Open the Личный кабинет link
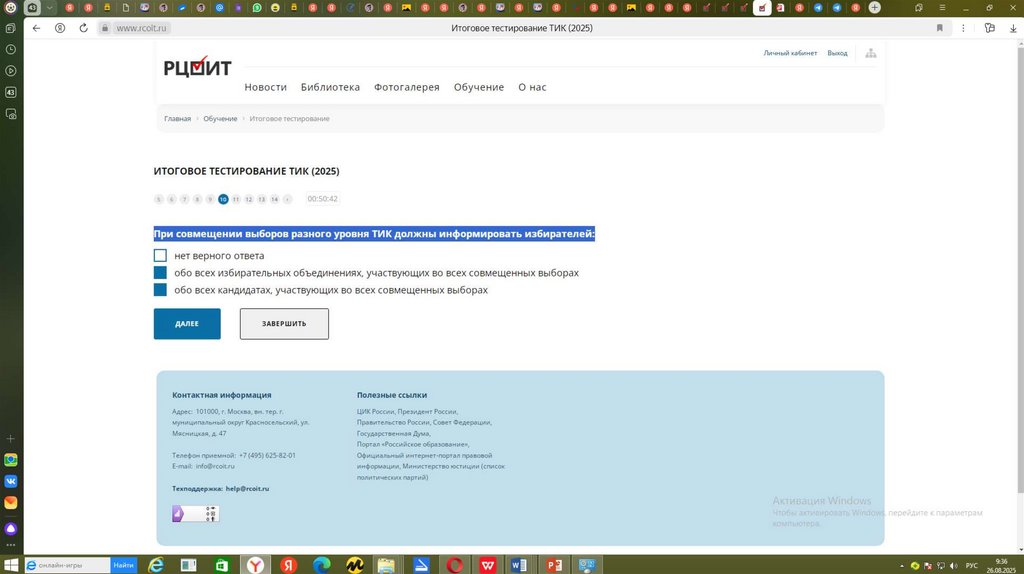The width and height of the screenshot is (1024, 574). tap(790, 53)
